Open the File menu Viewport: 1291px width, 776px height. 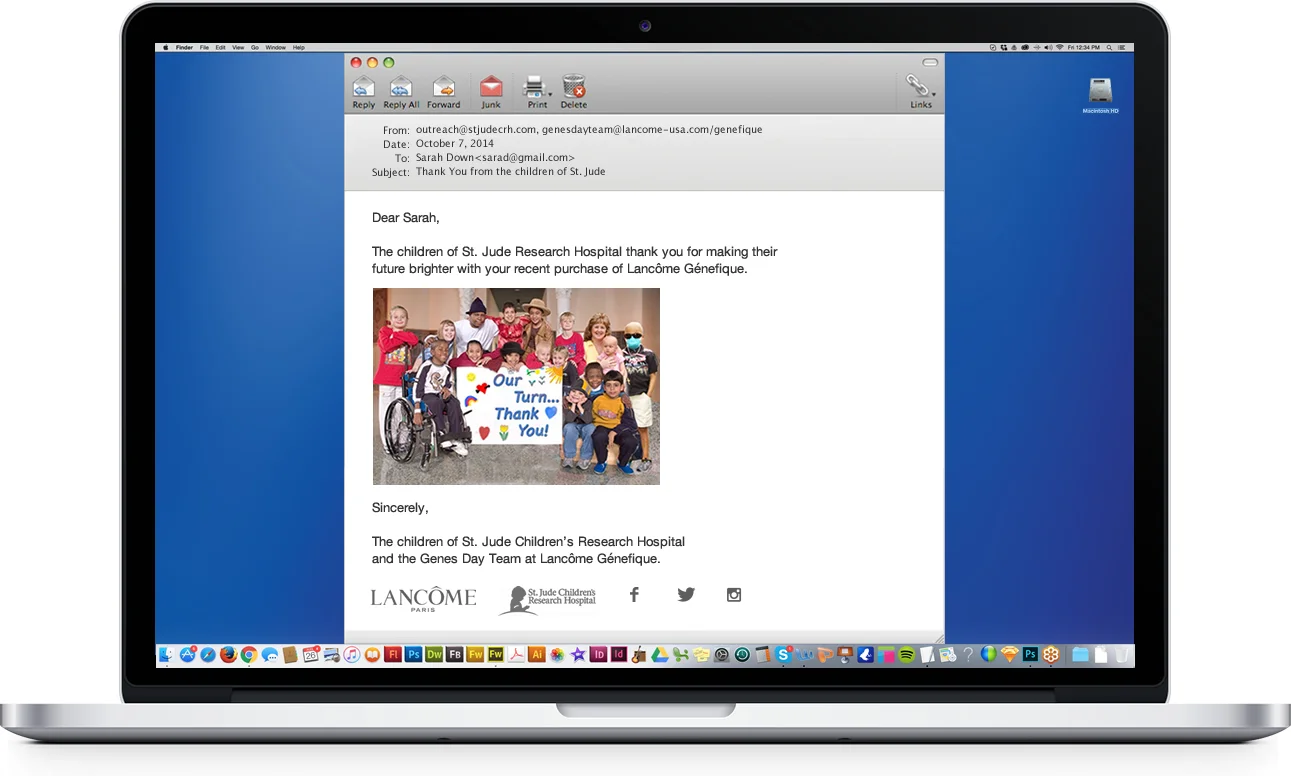click(x=204, y=47)
